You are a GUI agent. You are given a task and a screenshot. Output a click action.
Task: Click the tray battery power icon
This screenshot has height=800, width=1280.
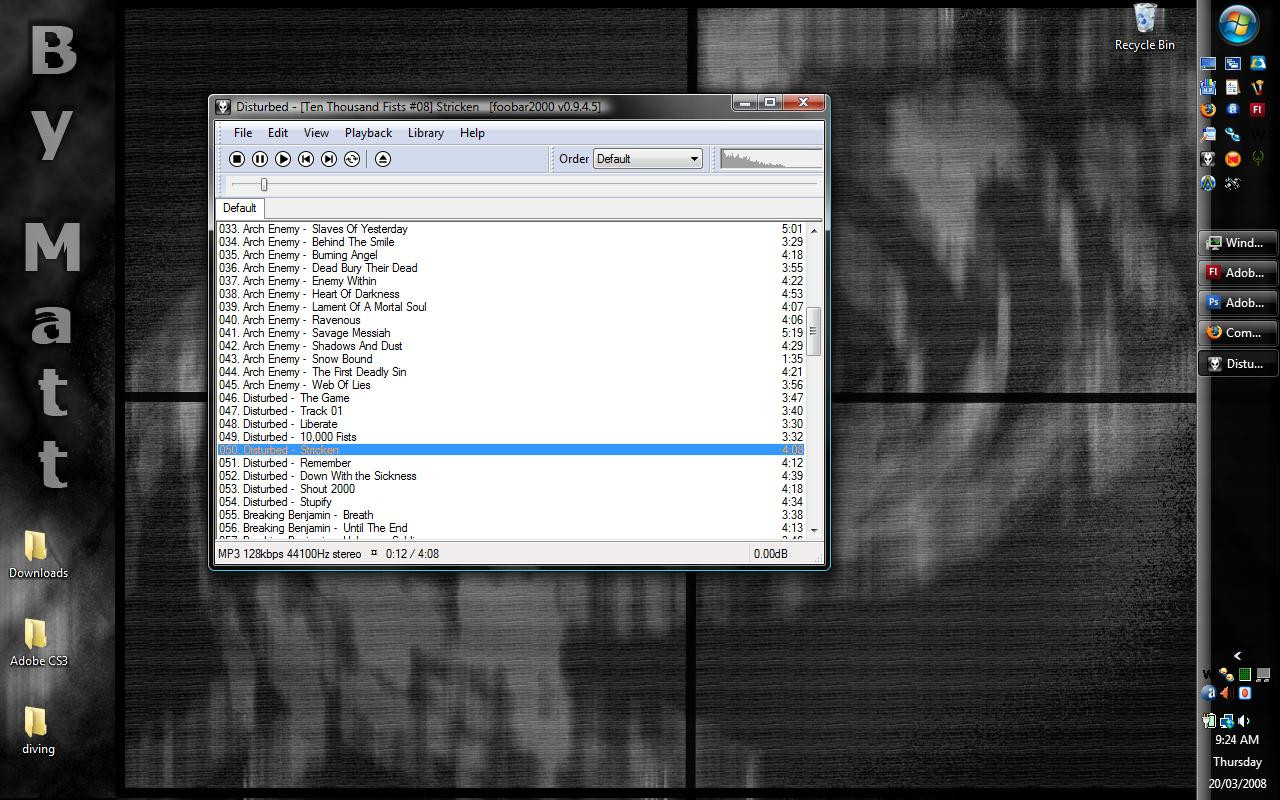tap(1208, 720)
